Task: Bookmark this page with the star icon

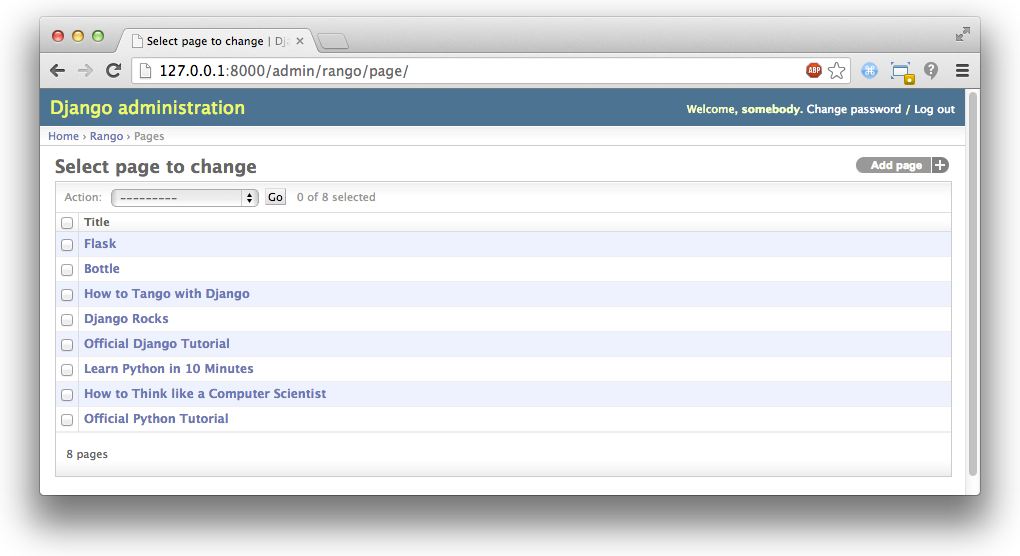Action: pos(837,70)
